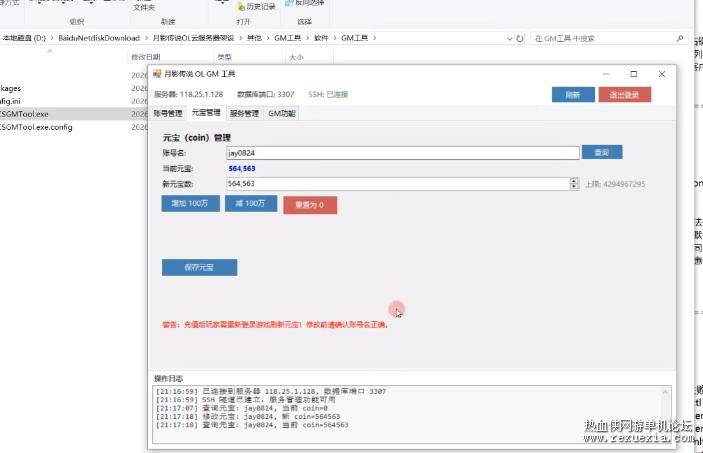This screenshot has width=703, height=453.
Task: Open the GM功能 tab
Action: 282,113
